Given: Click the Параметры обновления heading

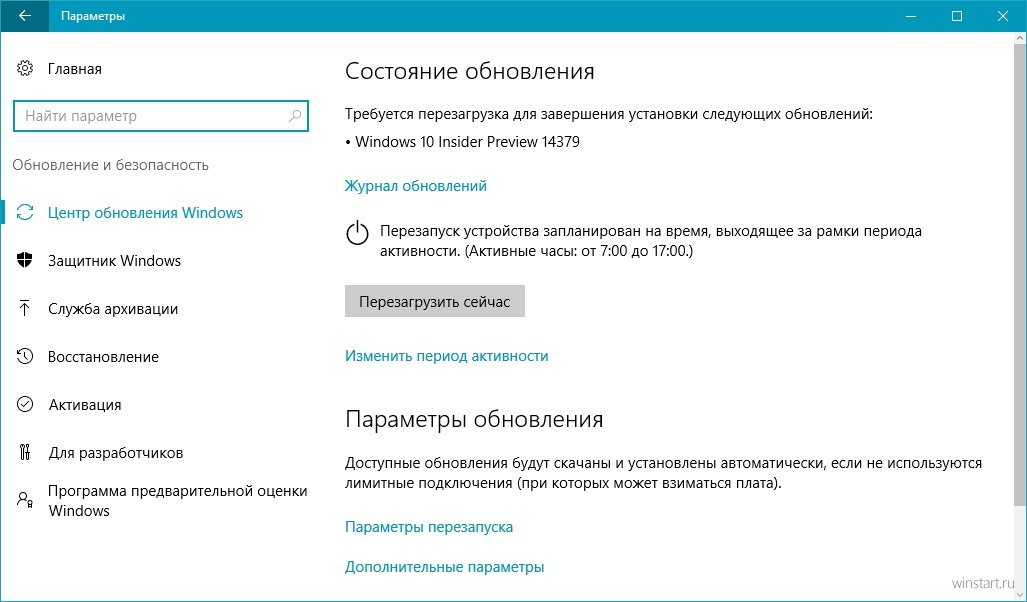Looking at the screenshot, I should pos(474,419).
